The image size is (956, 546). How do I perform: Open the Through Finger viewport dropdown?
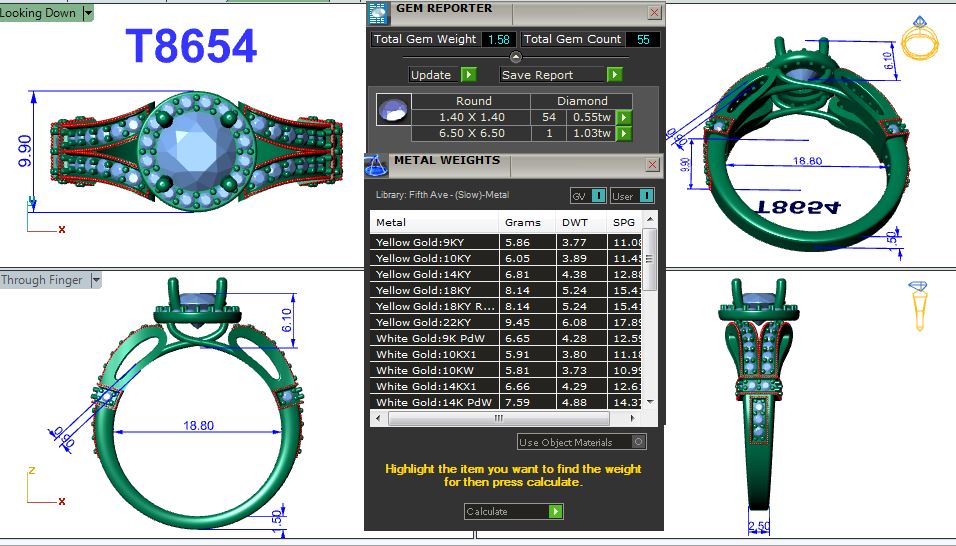96,281
